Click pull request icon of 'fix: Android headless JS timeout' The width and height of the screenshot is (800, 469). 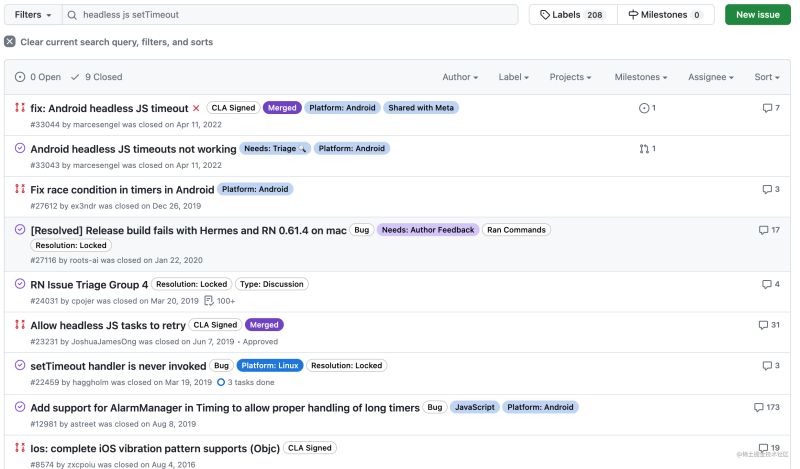point(20,107)
